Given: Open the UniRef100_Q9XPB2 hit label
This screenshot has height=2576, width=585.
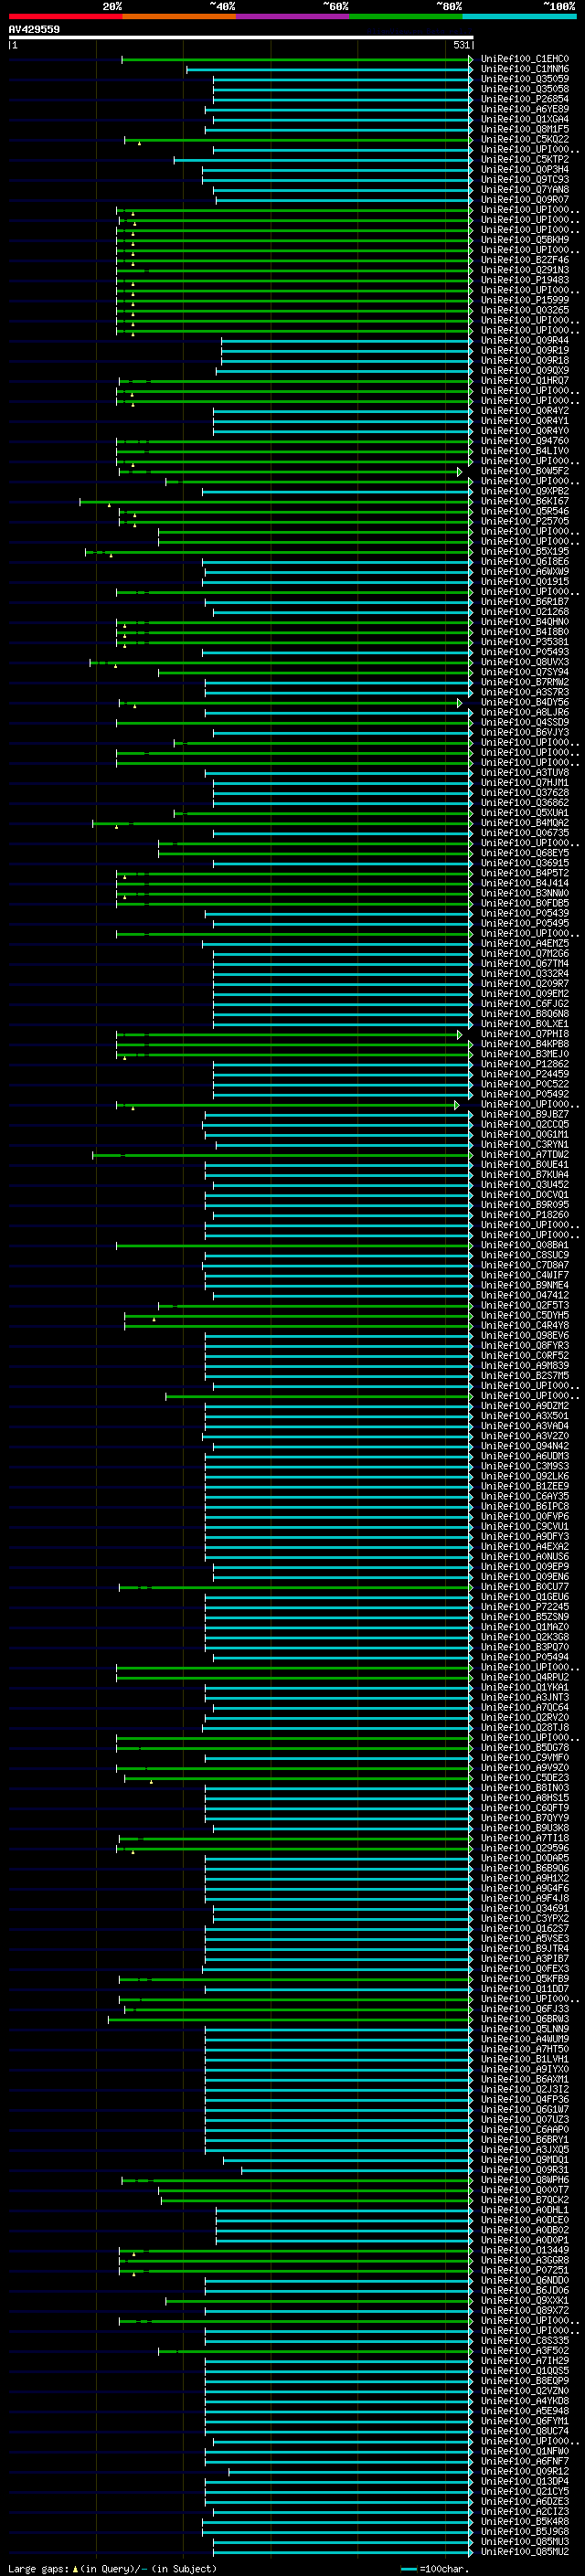Looking at the screenshot, I should point(524,491).
